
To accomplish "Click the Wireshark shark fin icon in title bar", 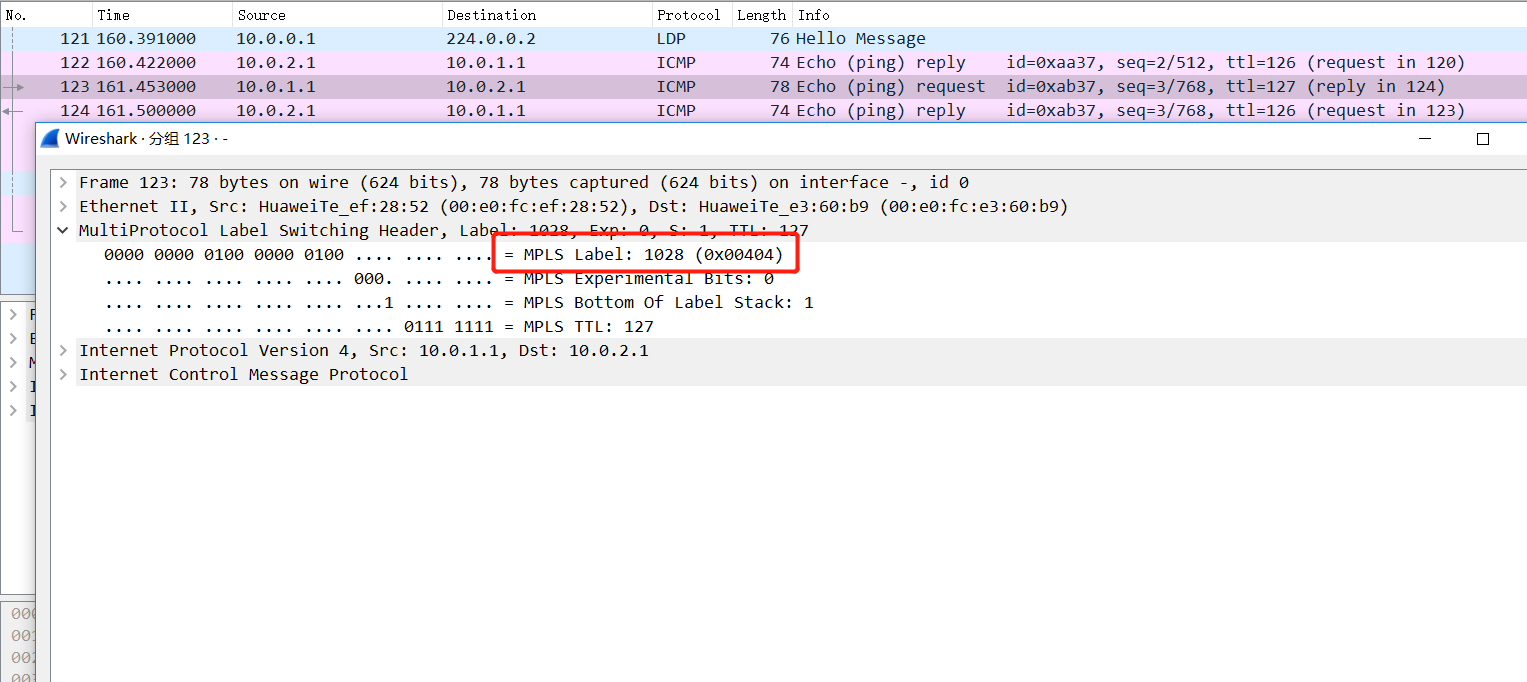I will point(49,138).
